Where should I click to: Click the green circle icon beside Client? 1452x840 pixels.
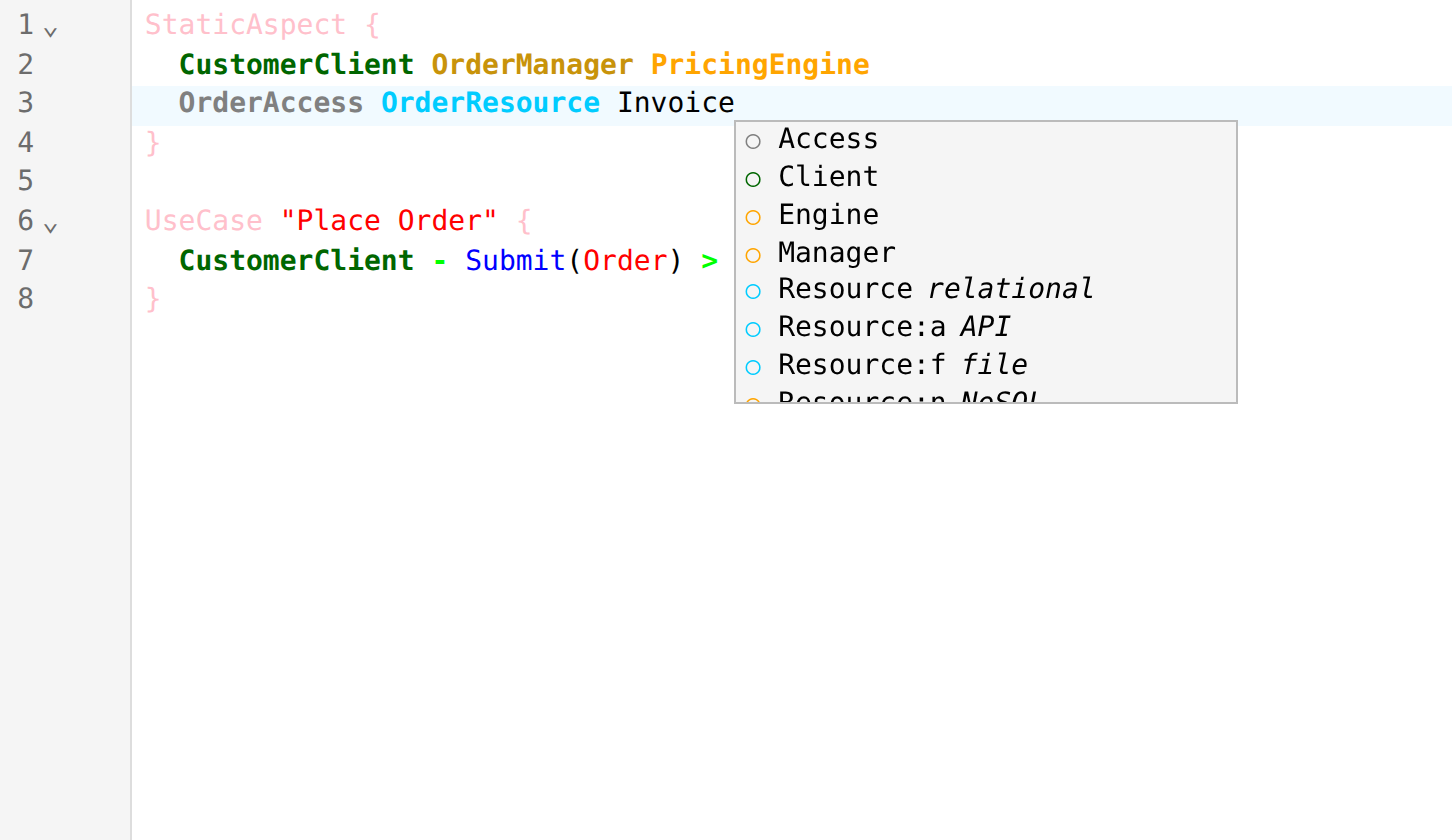coord(753,179)
